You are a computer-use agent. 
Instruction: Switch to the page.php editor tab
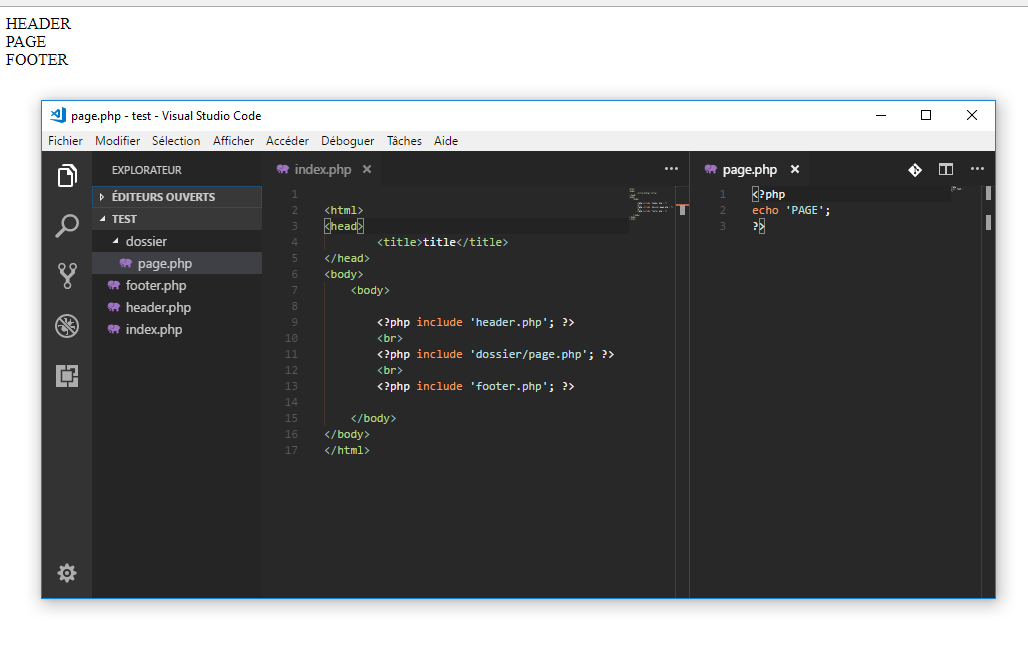[749, 169]
